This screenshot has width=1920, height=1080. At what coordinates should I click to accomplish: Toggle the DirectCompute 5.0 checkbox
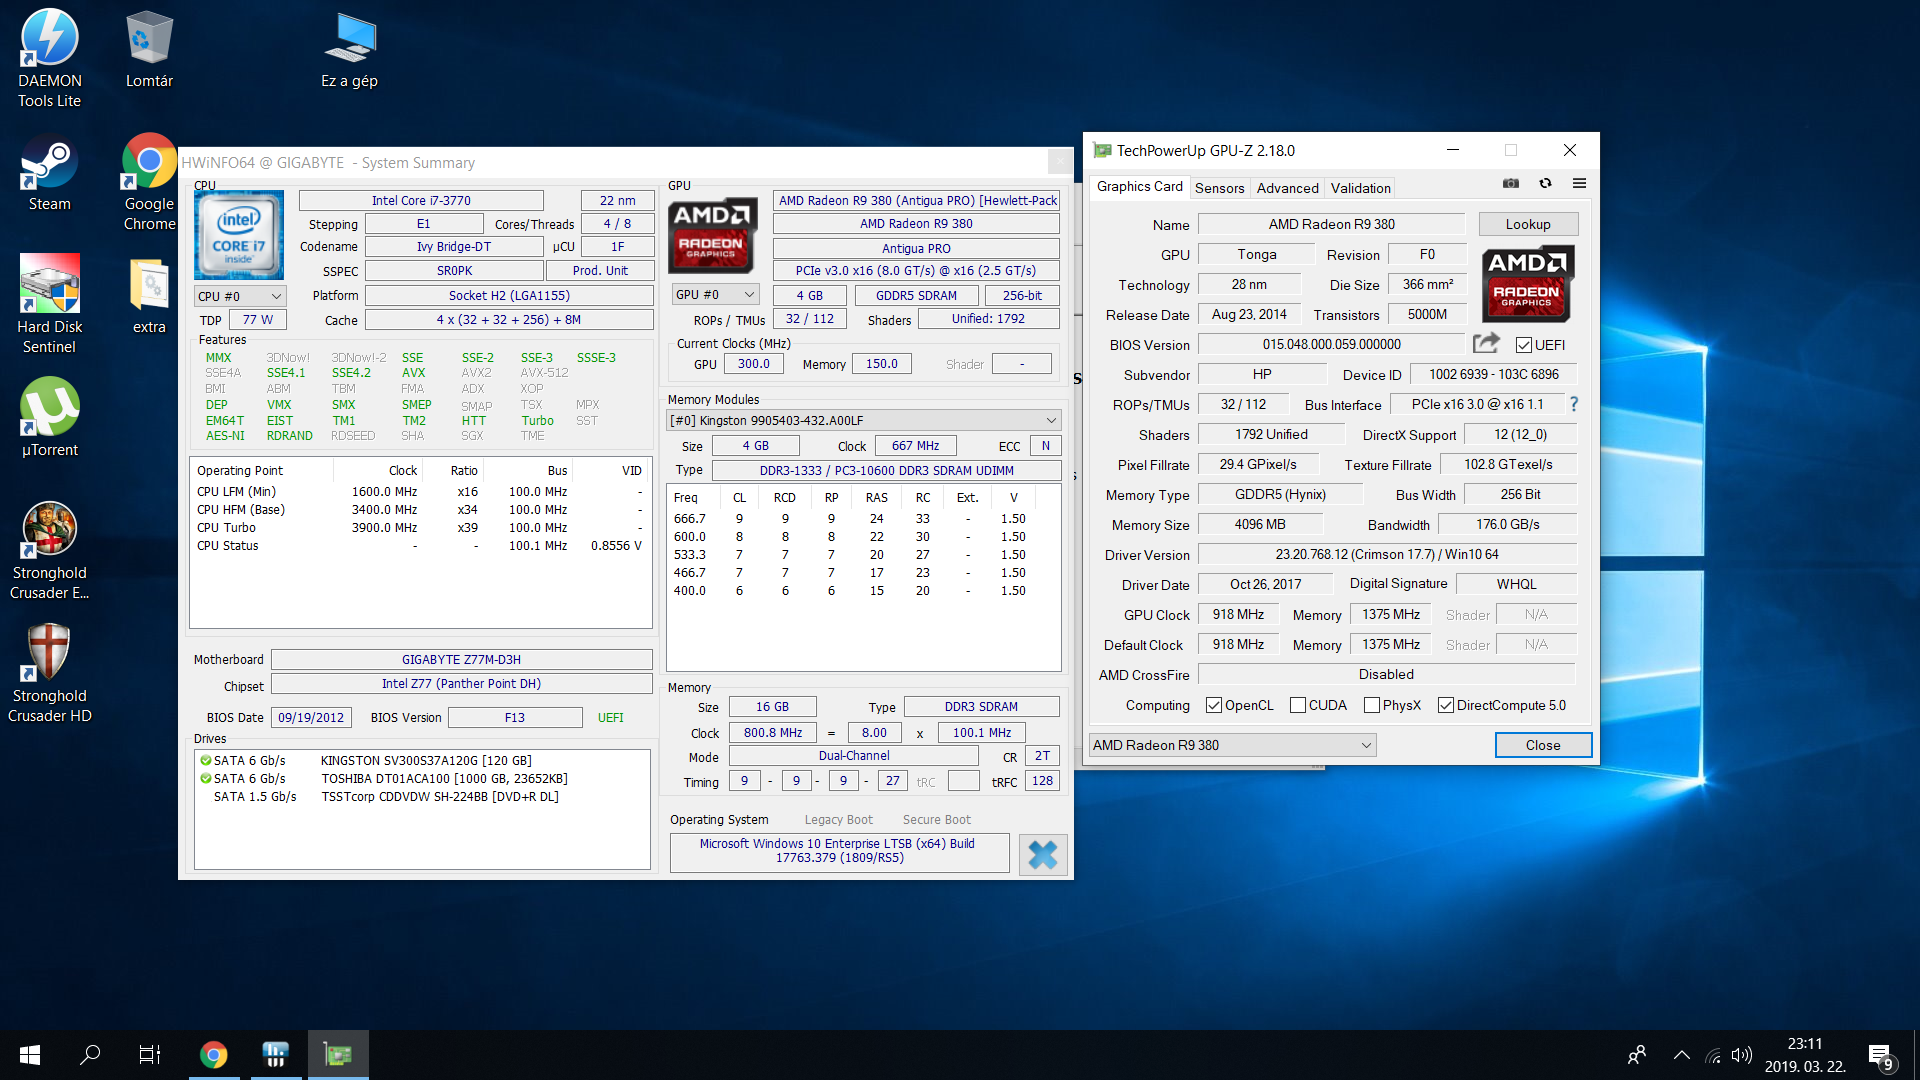click(x=1446, y=705)
